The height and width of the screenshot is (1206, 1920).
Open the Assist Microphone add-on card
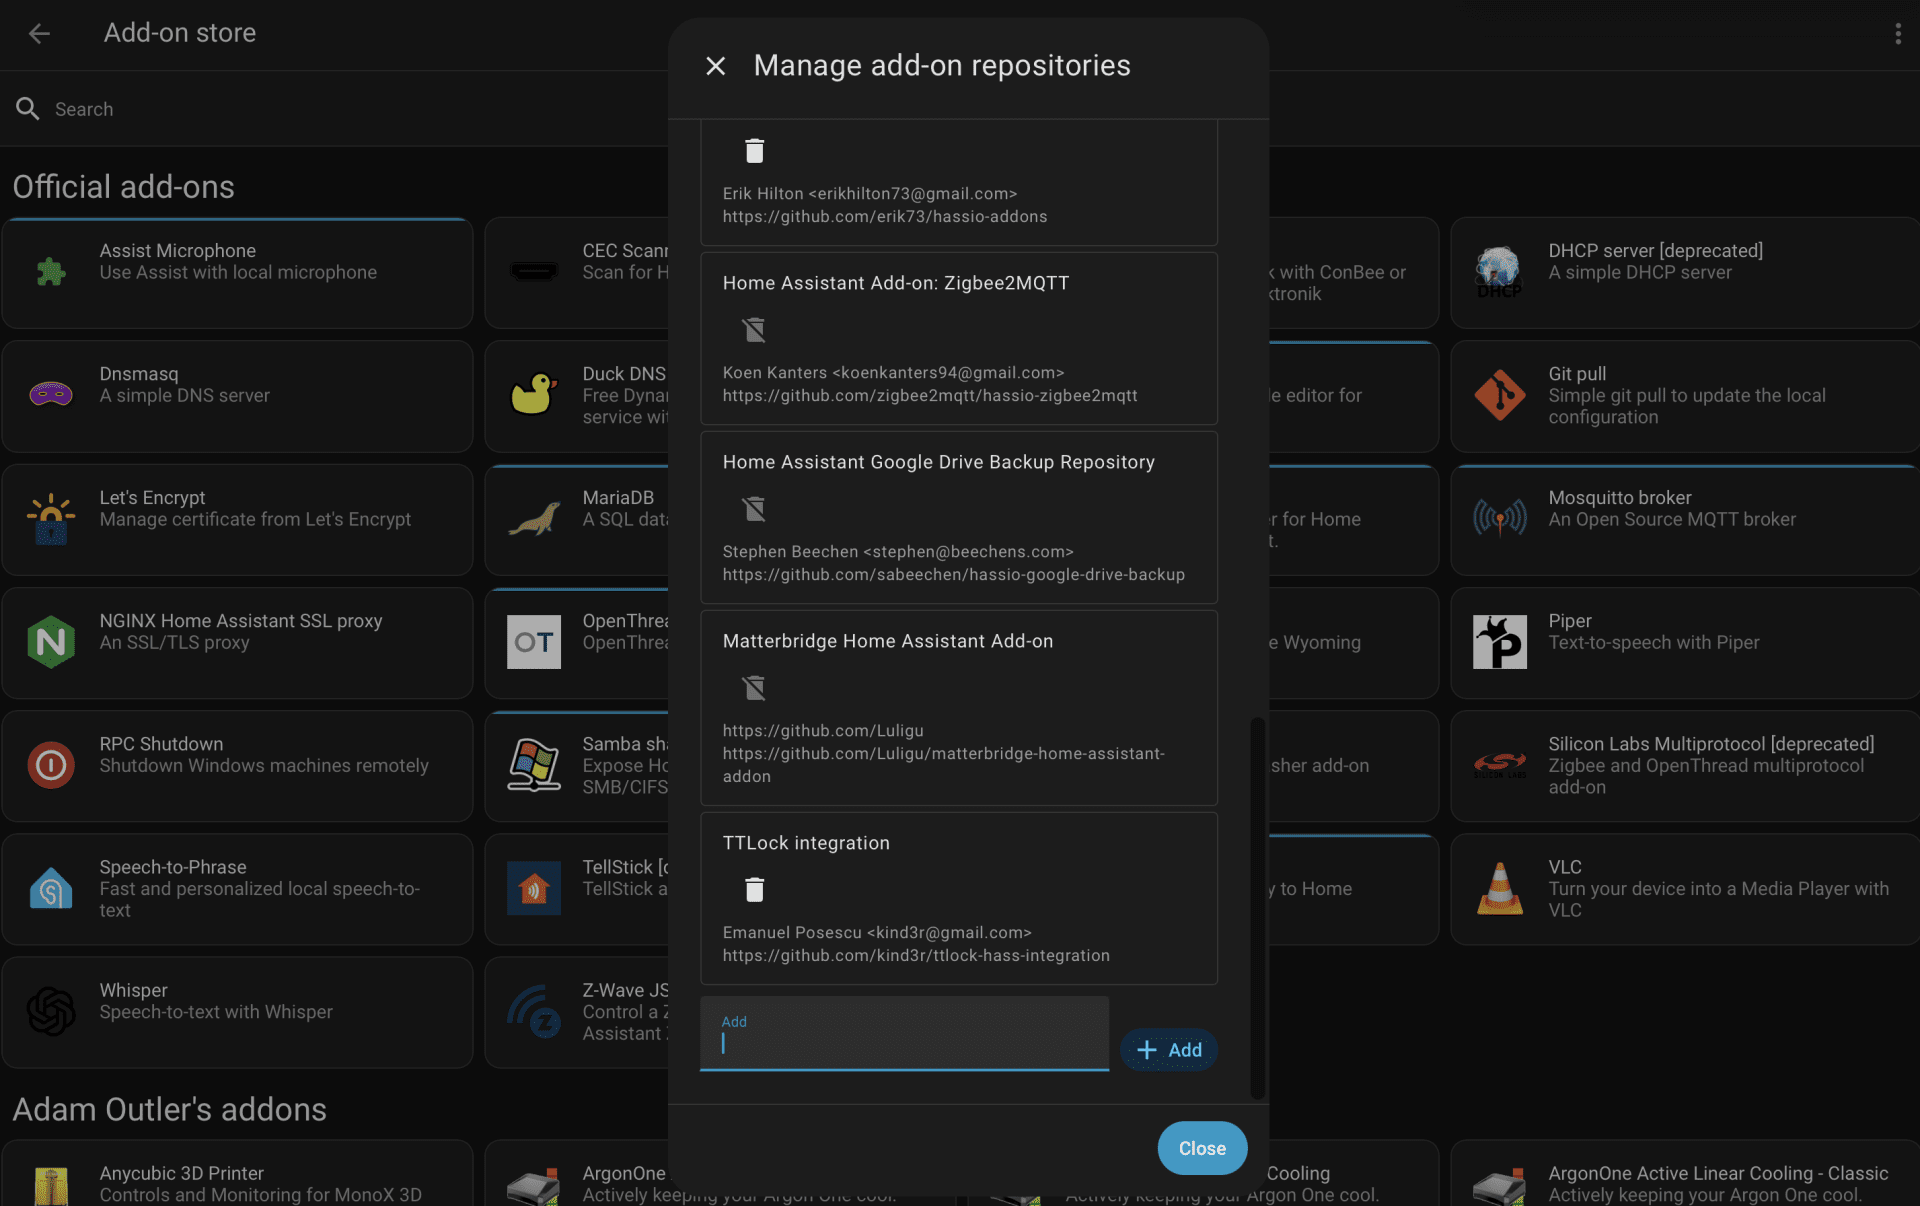pos(237,273)
